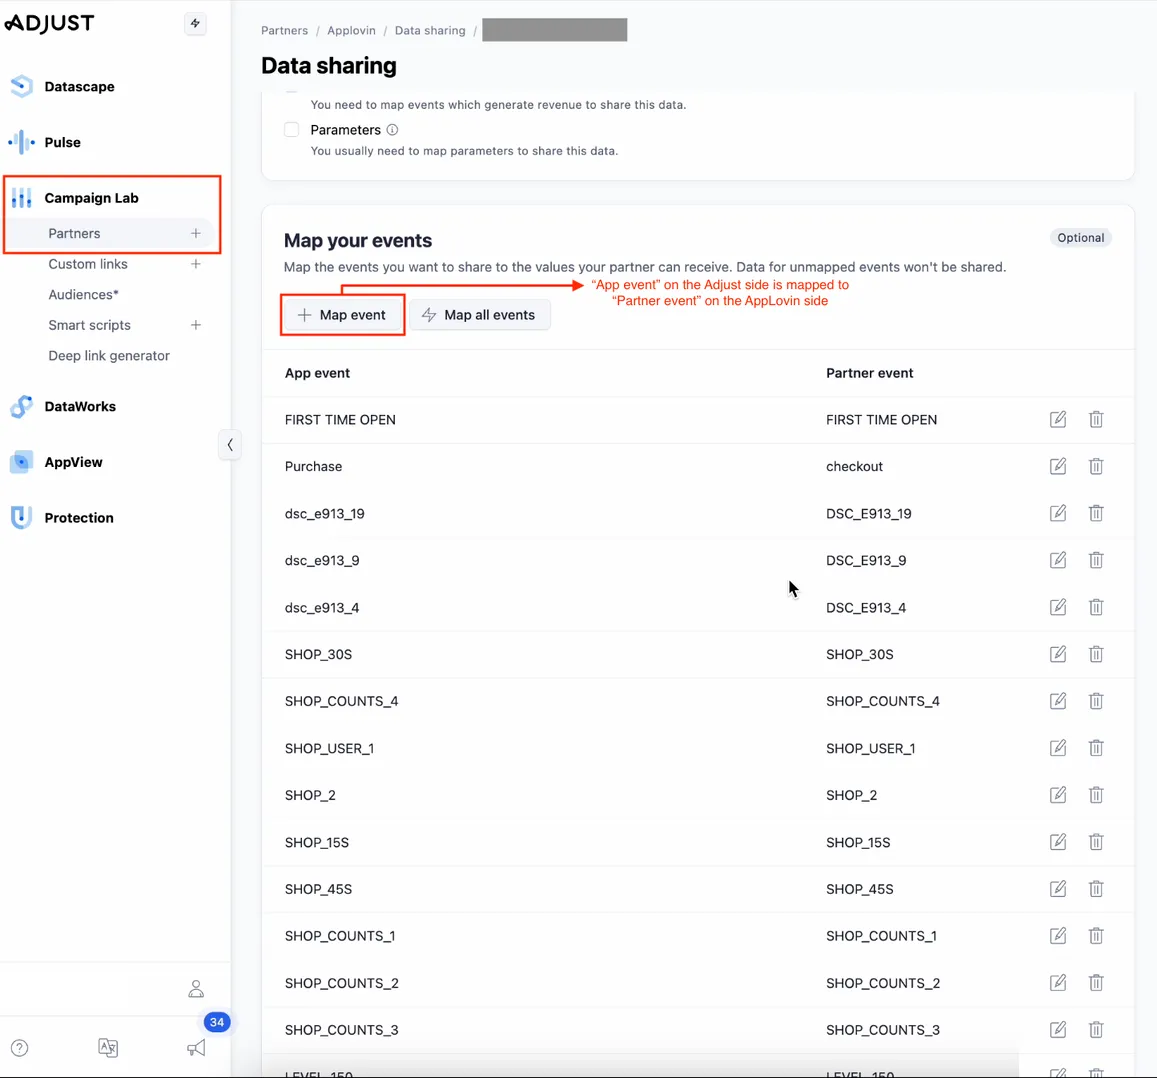Open the announcements megaphone icon

[196, 1047]
